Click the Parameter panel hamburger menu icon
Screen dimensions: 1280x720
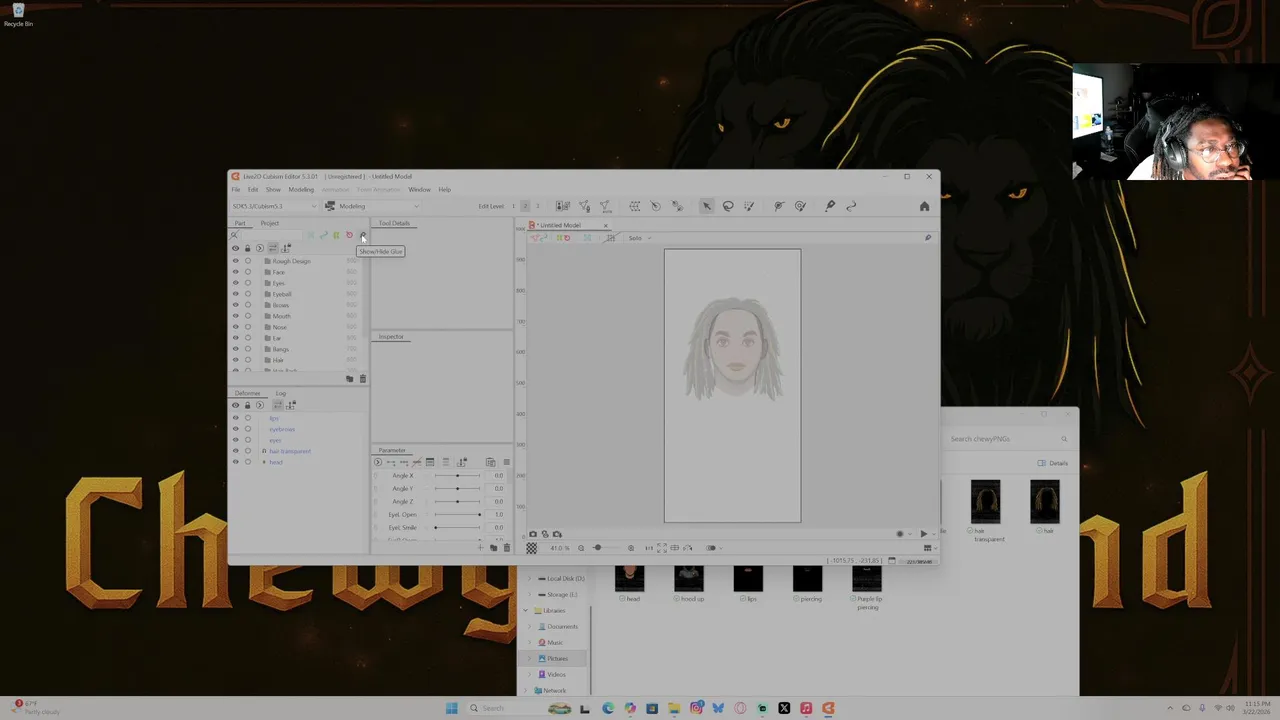pos(506,462)
